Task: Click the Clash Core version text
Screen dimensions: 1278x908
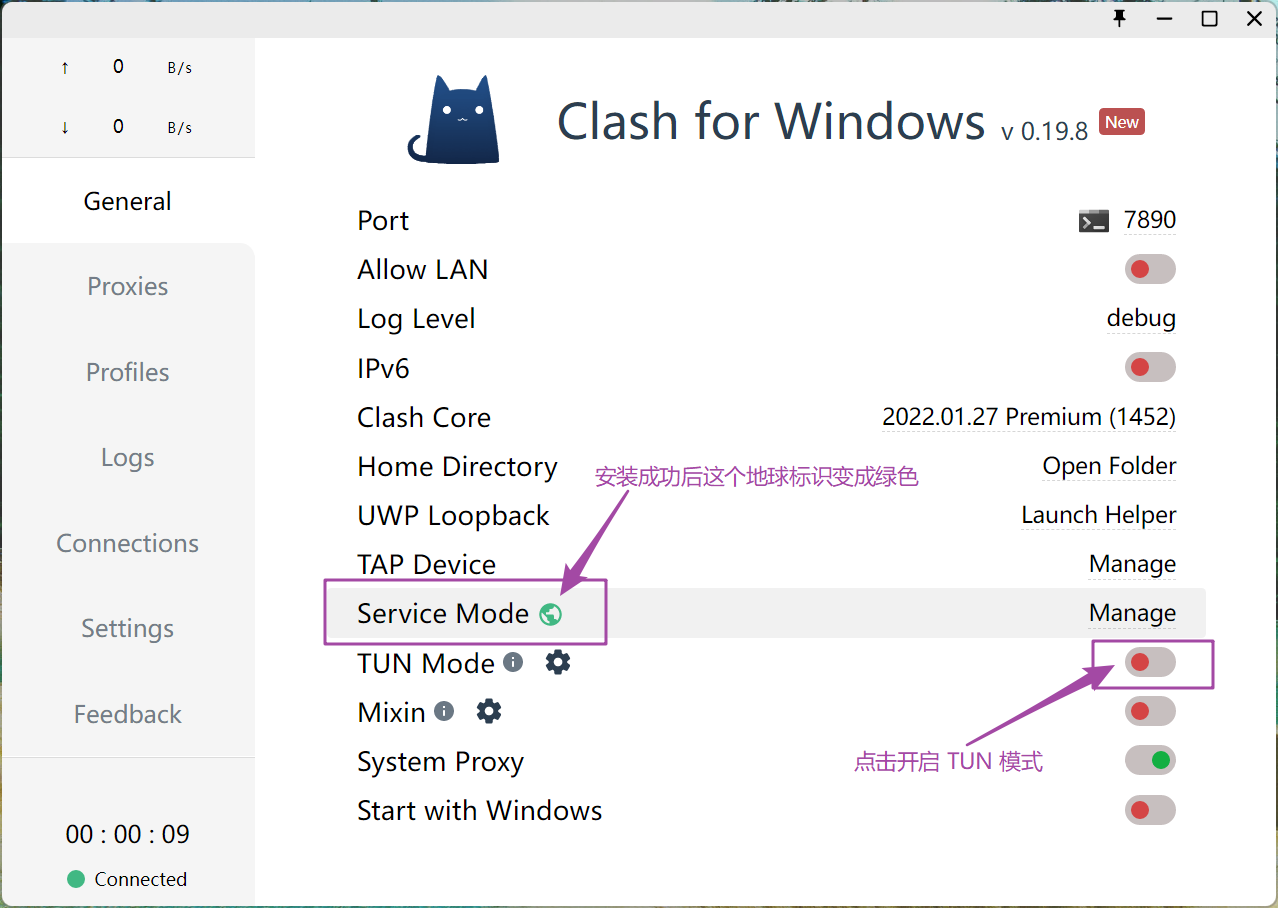Action: pyautogui.click(x=1029, y=417)
